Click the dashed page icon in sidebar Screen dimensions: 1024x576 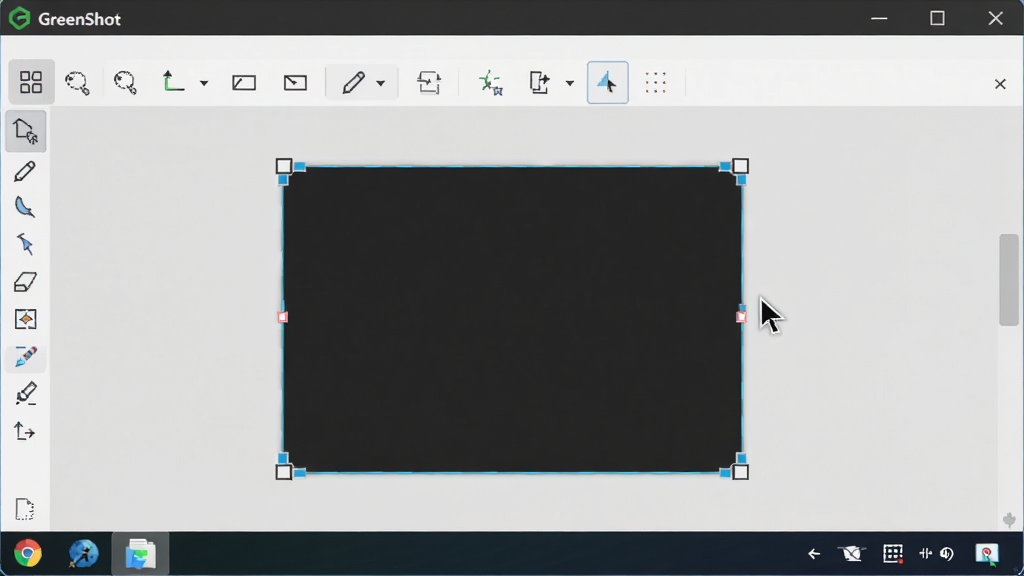[x=25, y=509]
